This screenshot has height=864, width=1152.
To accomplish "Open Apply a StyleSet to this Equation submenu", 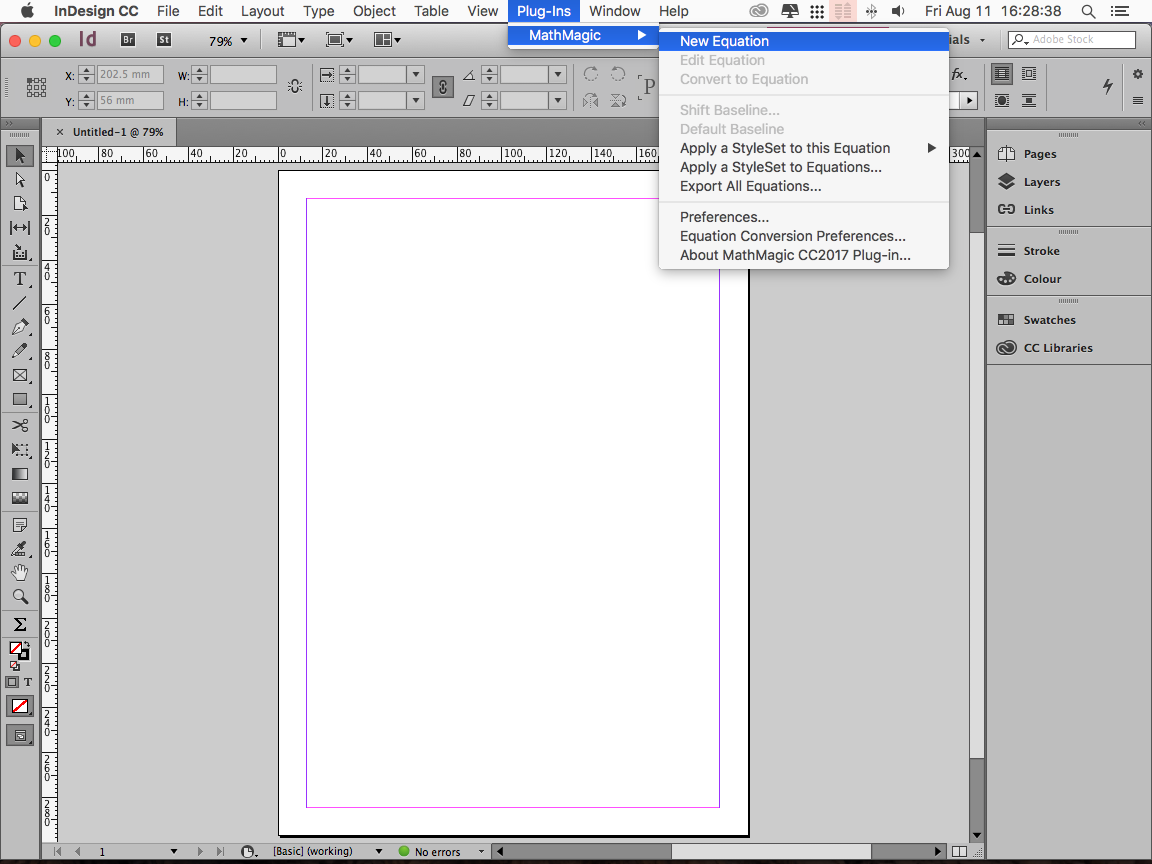I will coord(804,148).
